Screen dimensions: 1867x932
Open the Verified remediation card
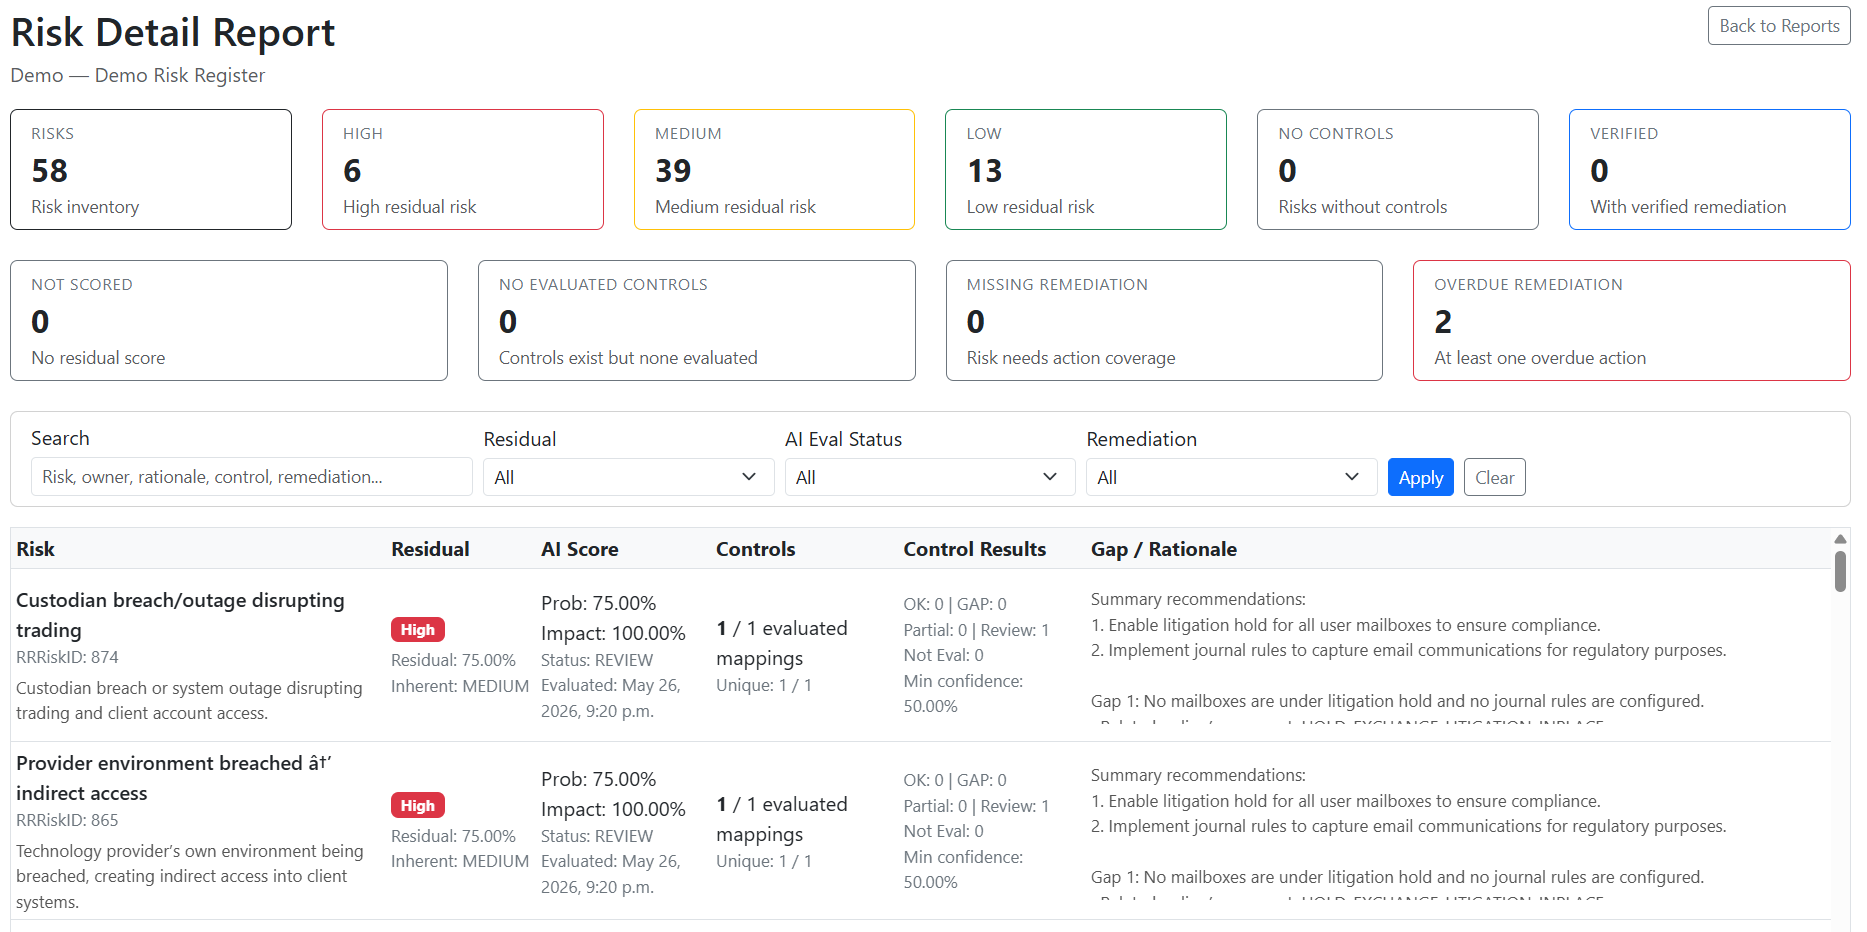click(x=1709, y=170)
